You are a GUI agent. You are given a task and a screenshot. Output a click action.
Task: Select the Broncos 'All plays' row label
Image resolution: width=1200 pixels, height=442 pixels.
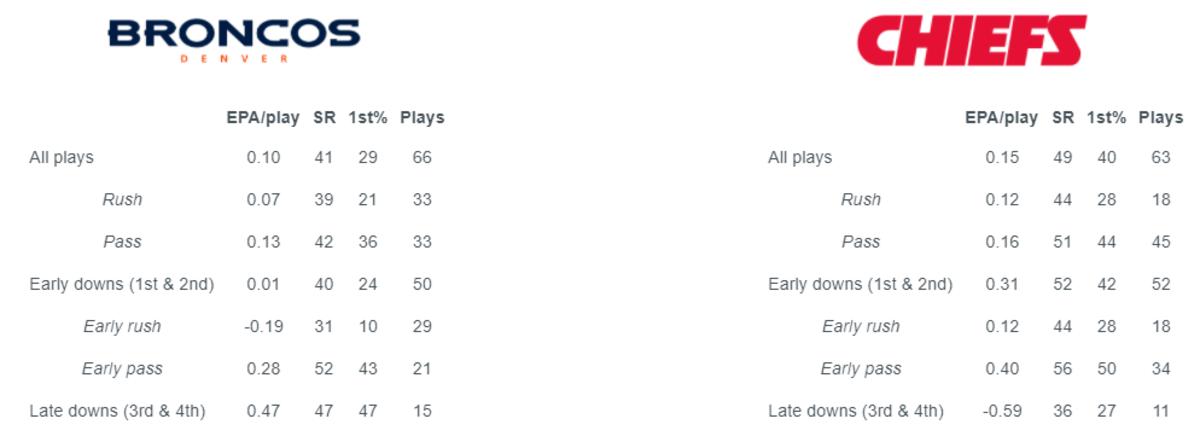62,157
